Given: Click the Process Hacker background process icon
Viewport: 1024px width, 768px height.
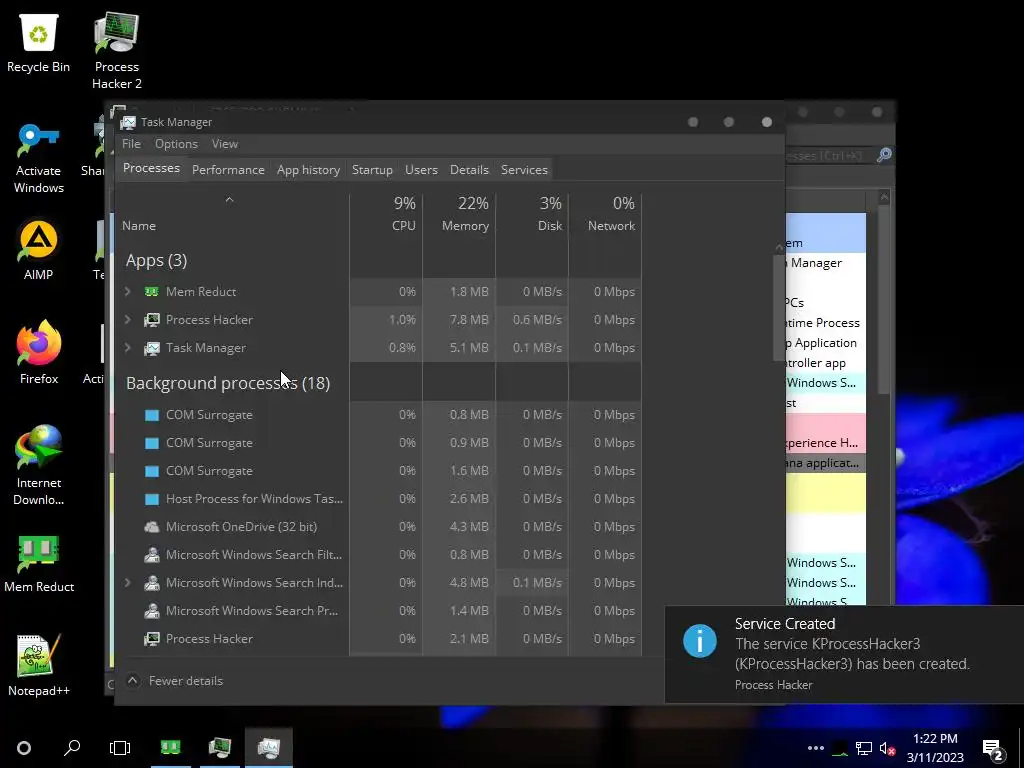Looking at the screenshot, I should [152, 639].
